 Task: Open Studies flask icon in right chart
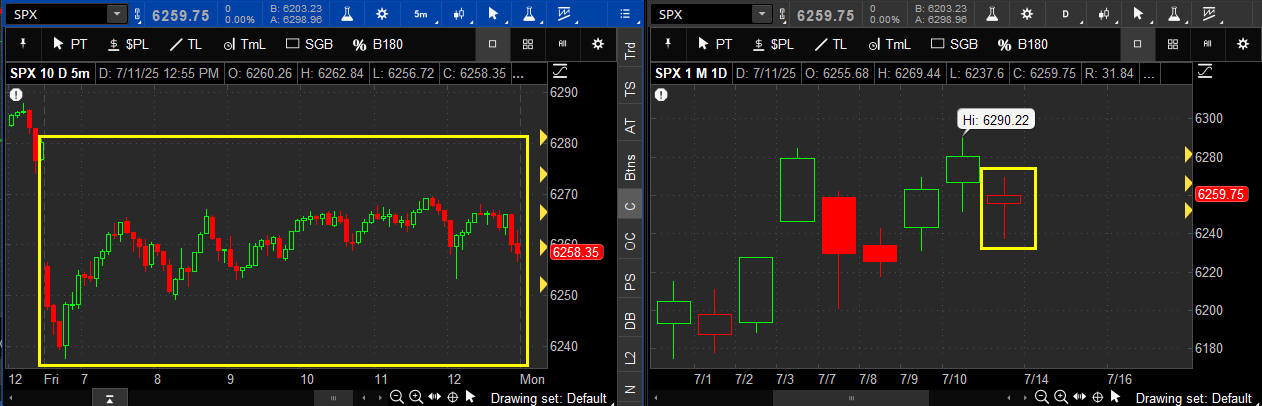coord(993,15)
